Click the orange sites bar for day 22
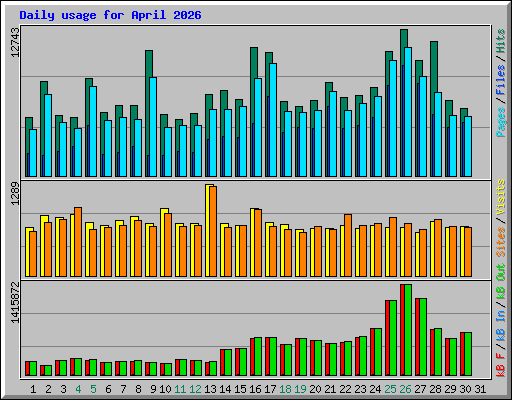Screen dimensions: 512x400 tap(348, 245)
